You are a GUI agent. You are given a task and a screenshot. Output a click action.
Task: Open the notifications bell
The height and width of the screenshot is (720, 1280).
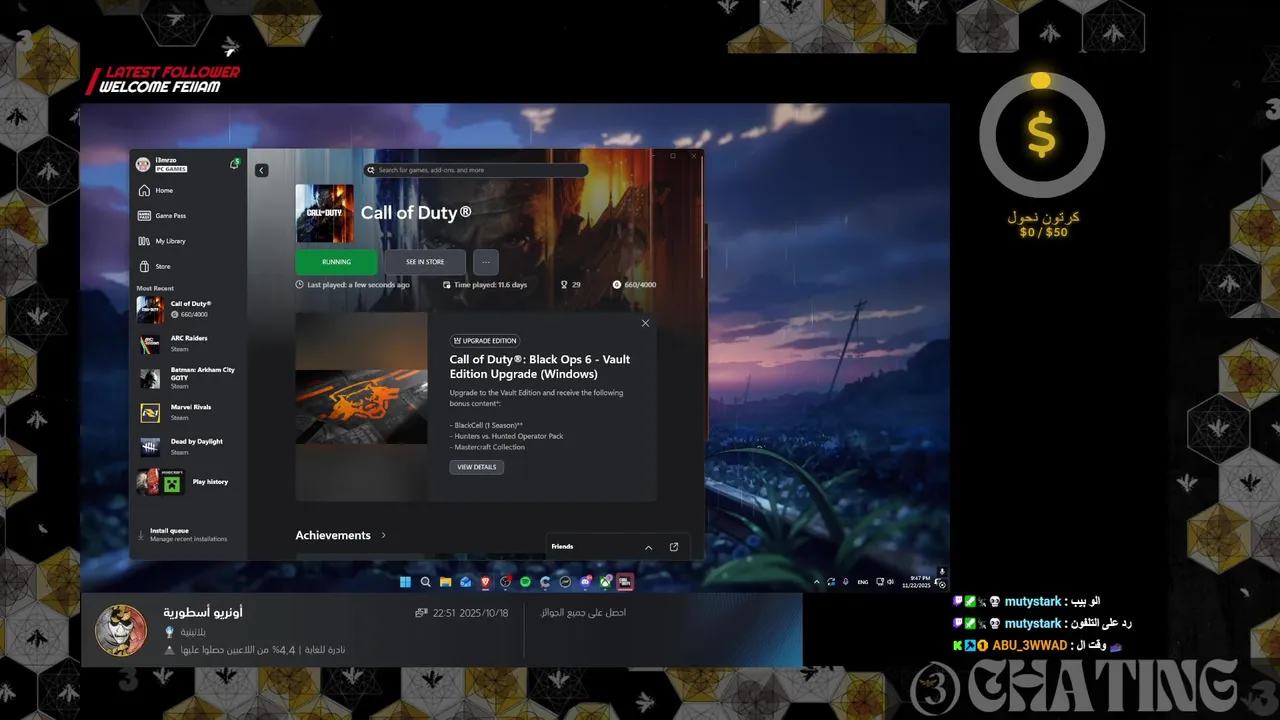pyautogui.click(x=234, y=163)
